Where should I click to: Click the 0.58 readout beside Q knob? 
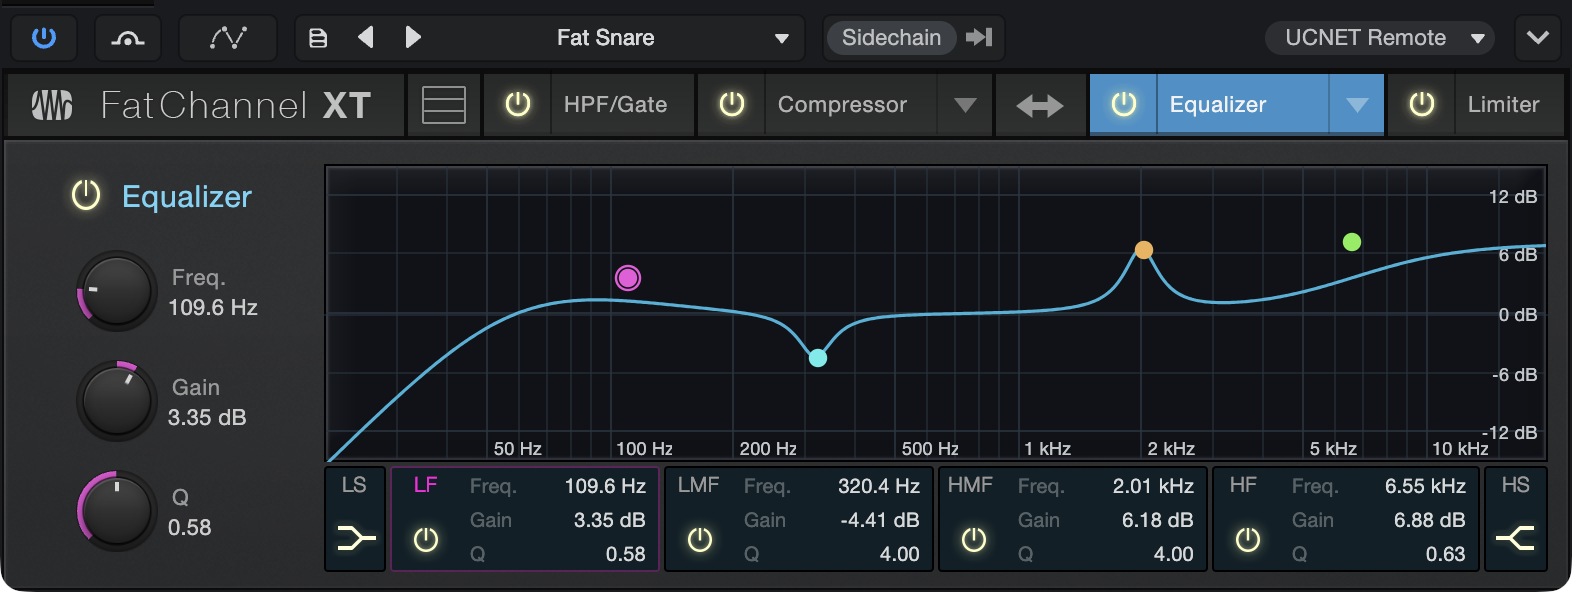[x=190, y=527]
